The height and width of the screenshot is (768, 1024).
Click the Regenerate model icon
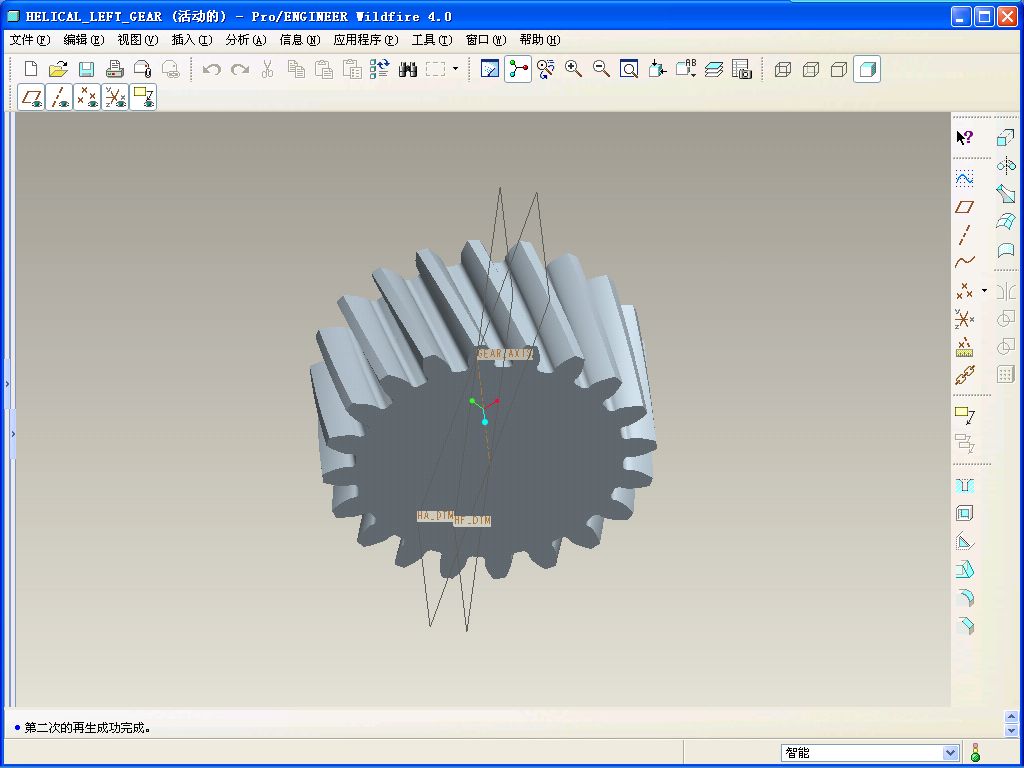click(x=379, y=69)
